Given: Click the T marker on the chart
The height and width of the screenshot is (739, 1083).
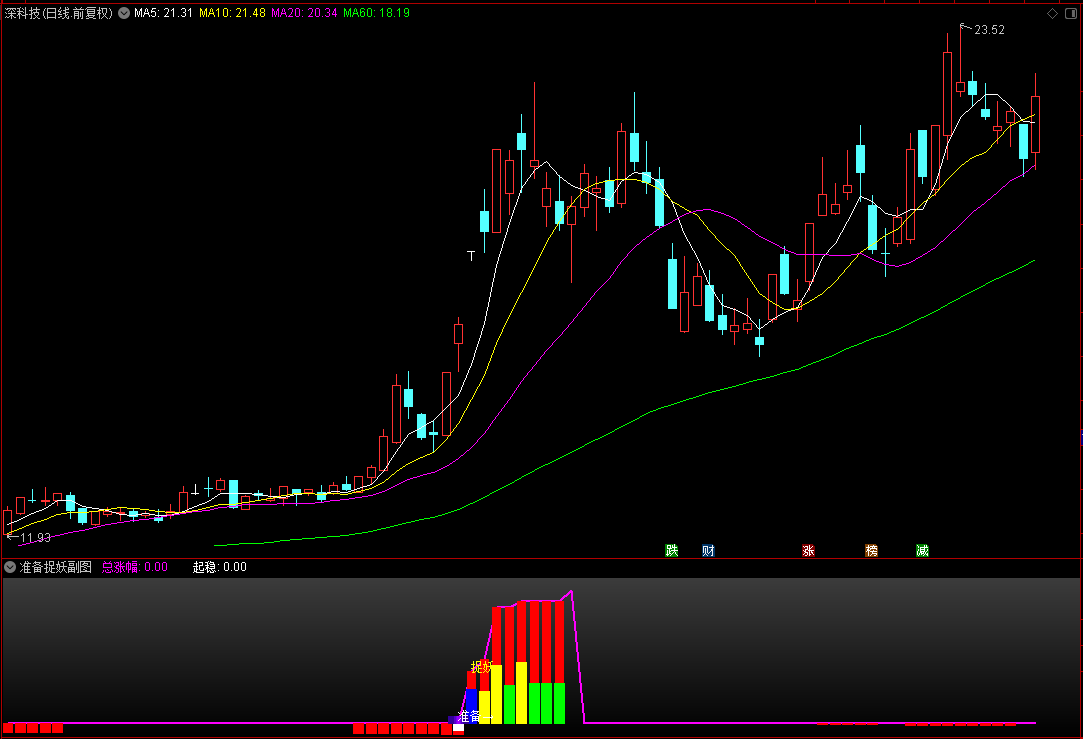Looking at the screenshot, I should 471,256.
